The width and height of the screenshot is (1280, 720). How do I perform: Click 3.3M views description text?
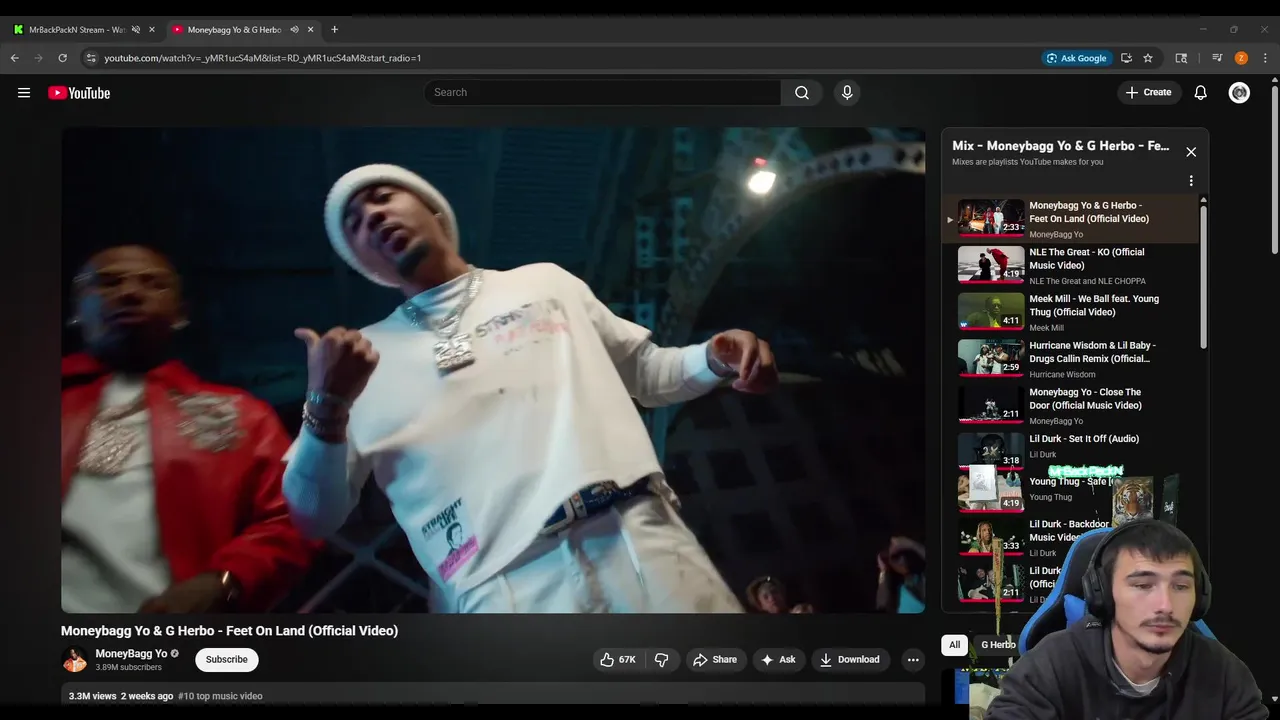click(x=92, y=696)
